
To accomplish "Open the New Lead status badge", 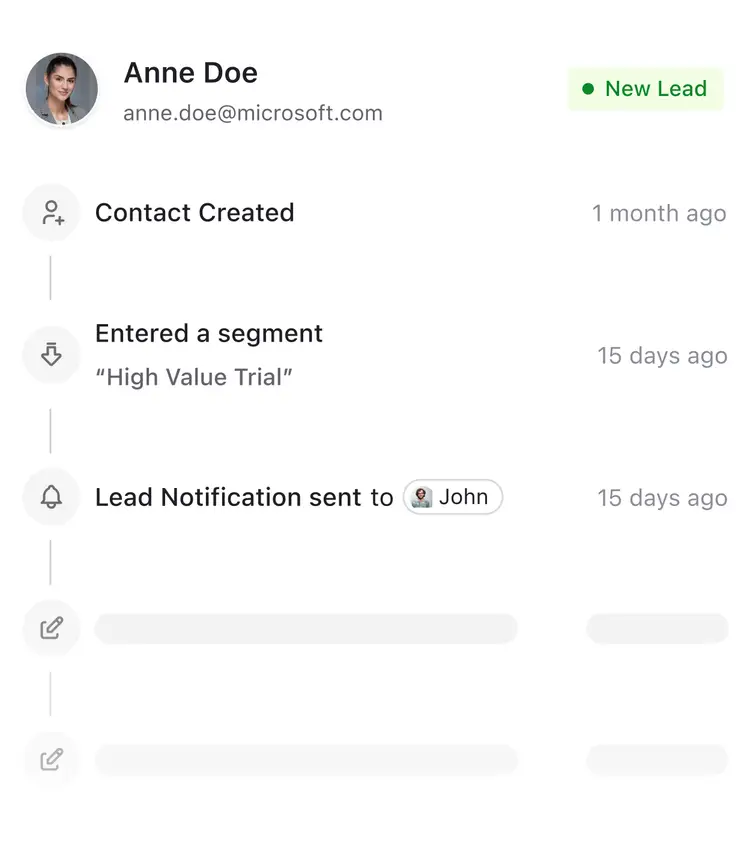I will coord(645,89).
